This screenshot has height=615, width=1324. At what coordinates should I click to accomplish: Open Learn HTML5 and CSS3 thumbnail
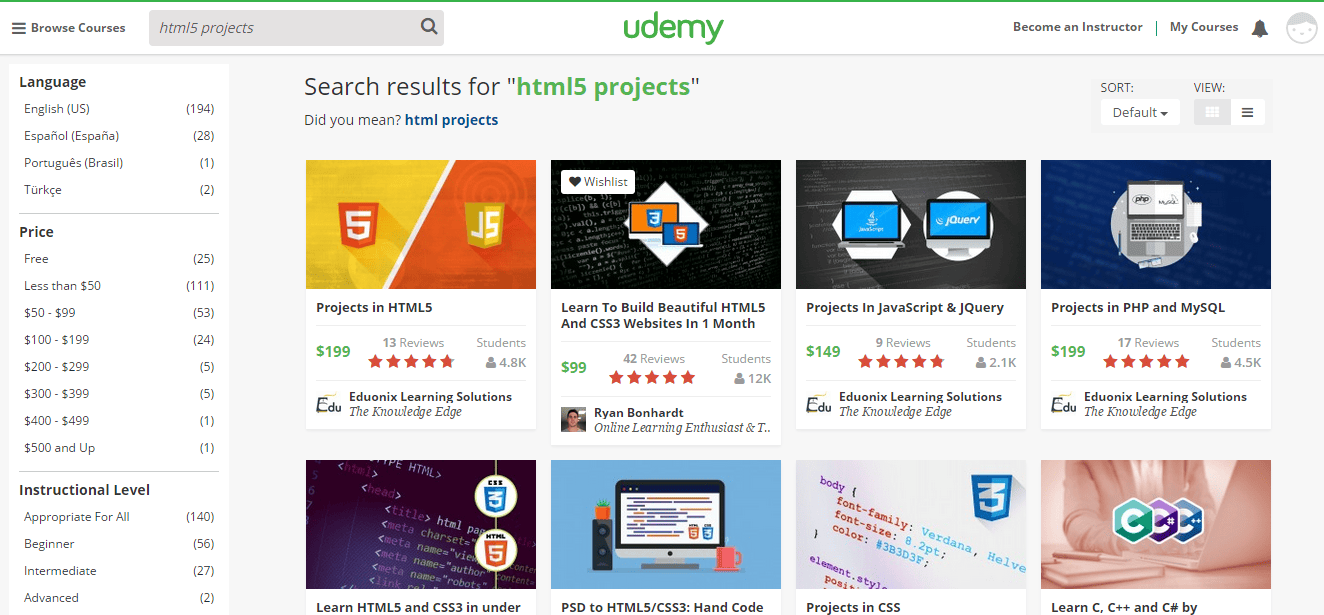point(421,524)
